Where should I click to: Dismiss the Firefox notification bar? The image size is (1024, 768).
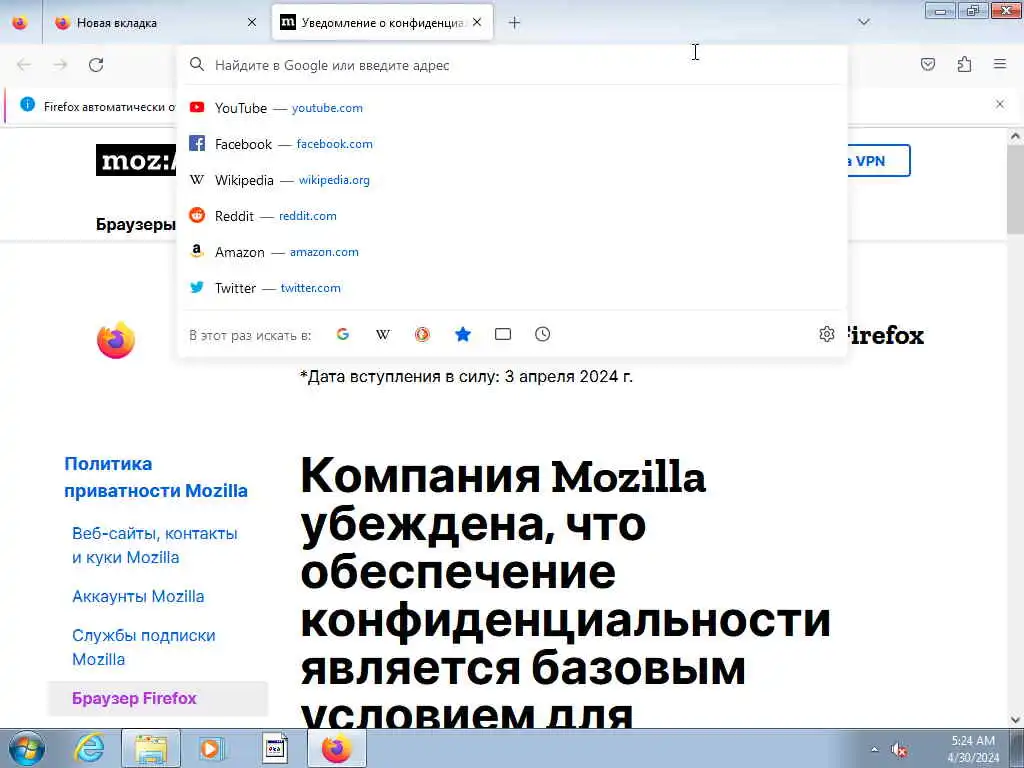click(1000, 104)
